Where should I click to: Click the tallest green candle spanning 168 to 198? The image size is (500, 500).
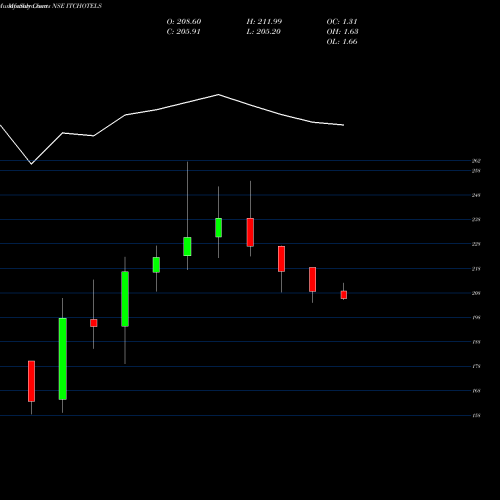coord(63,359)
